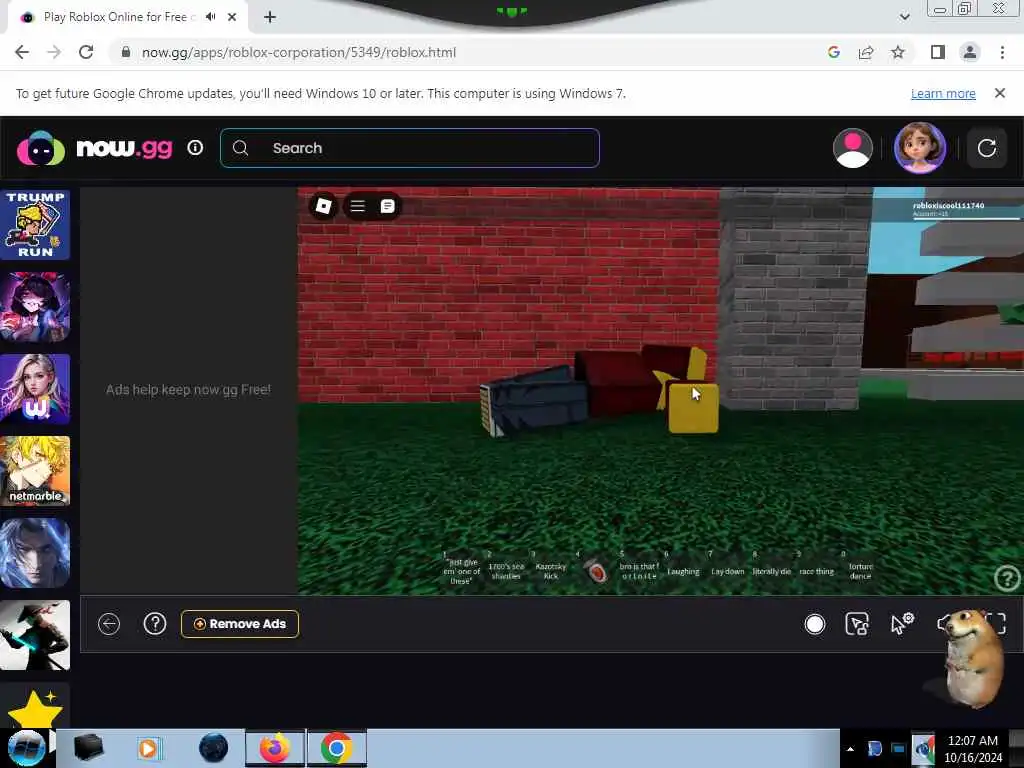Open Chrome three-dot menu

pos(1002,52)
